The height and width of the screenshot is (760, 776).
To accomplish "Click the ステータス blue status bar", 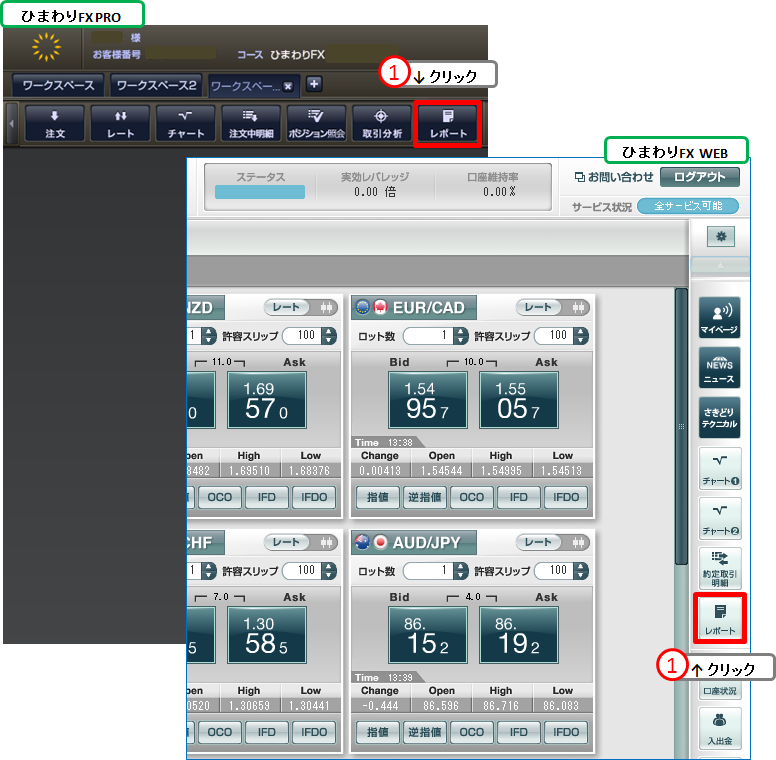I will pyautogui.click(x=260, y=192).
